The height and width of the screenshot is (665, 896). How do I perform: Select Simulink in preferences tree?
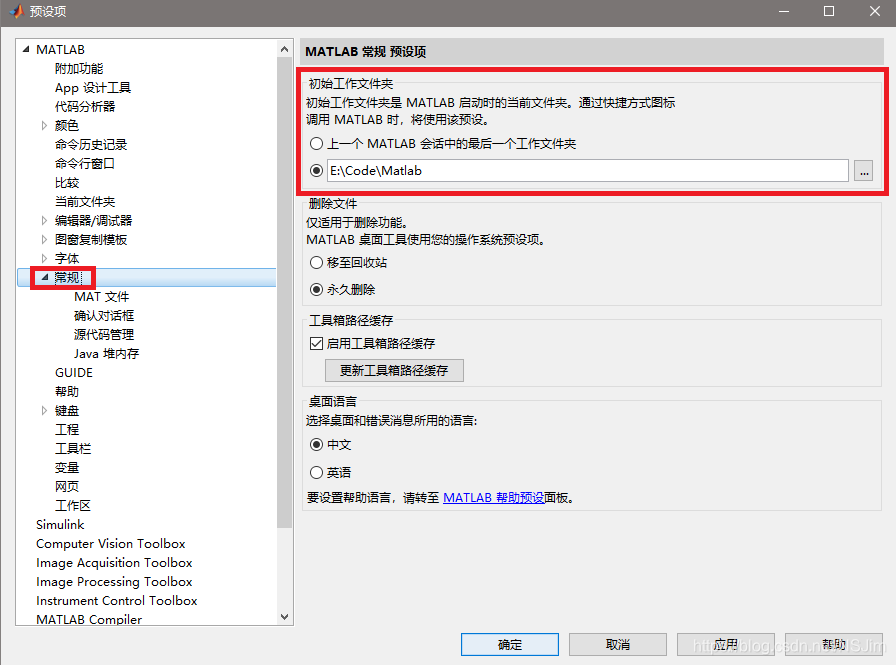[60, 524]
